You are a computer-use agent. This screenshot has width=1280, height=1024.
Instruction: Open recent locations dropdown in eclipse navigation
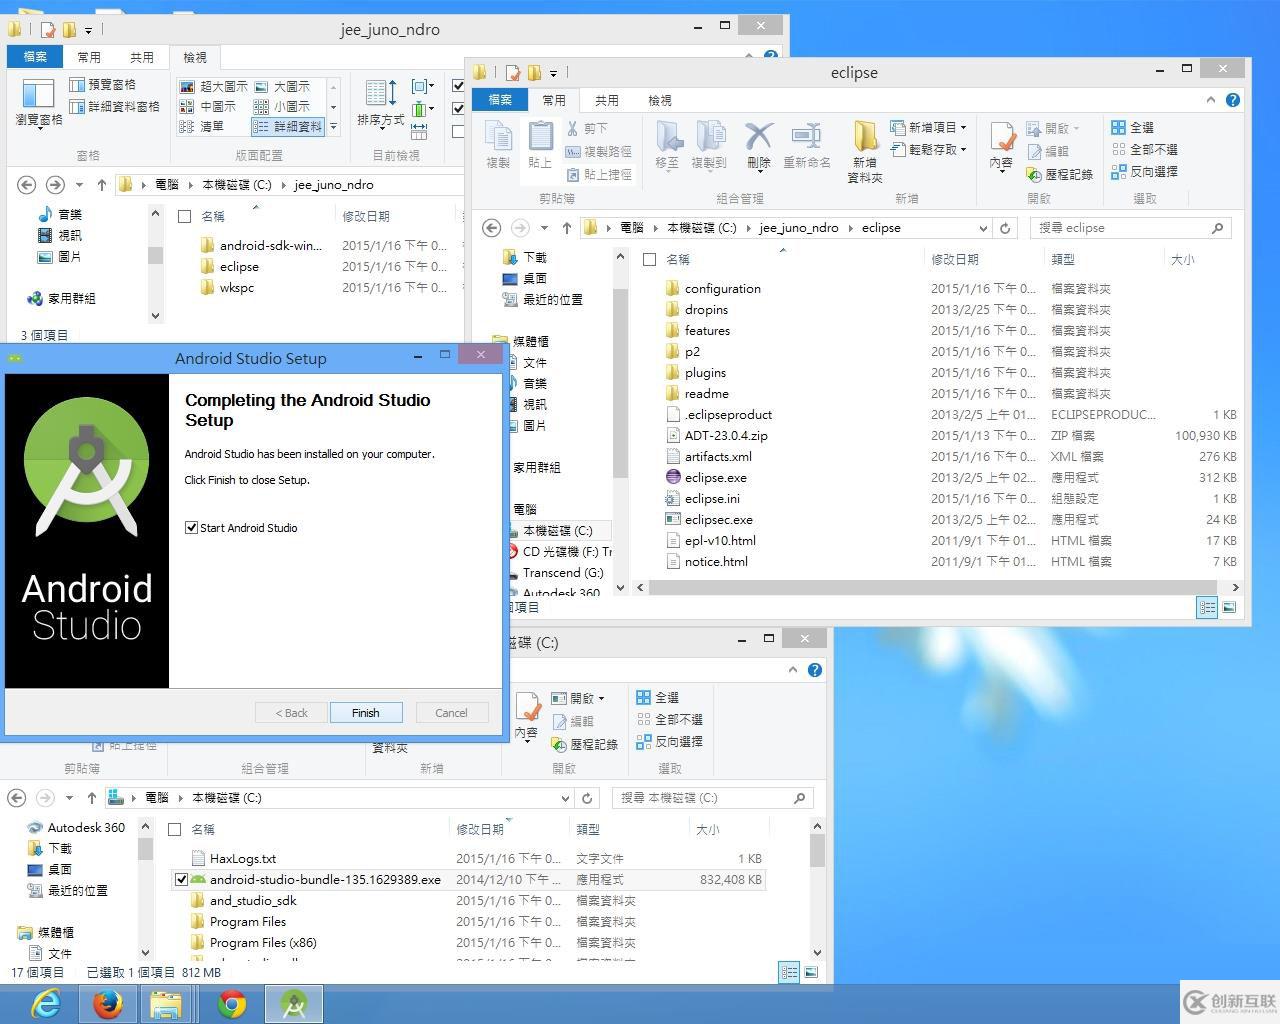tap(544, 228)
